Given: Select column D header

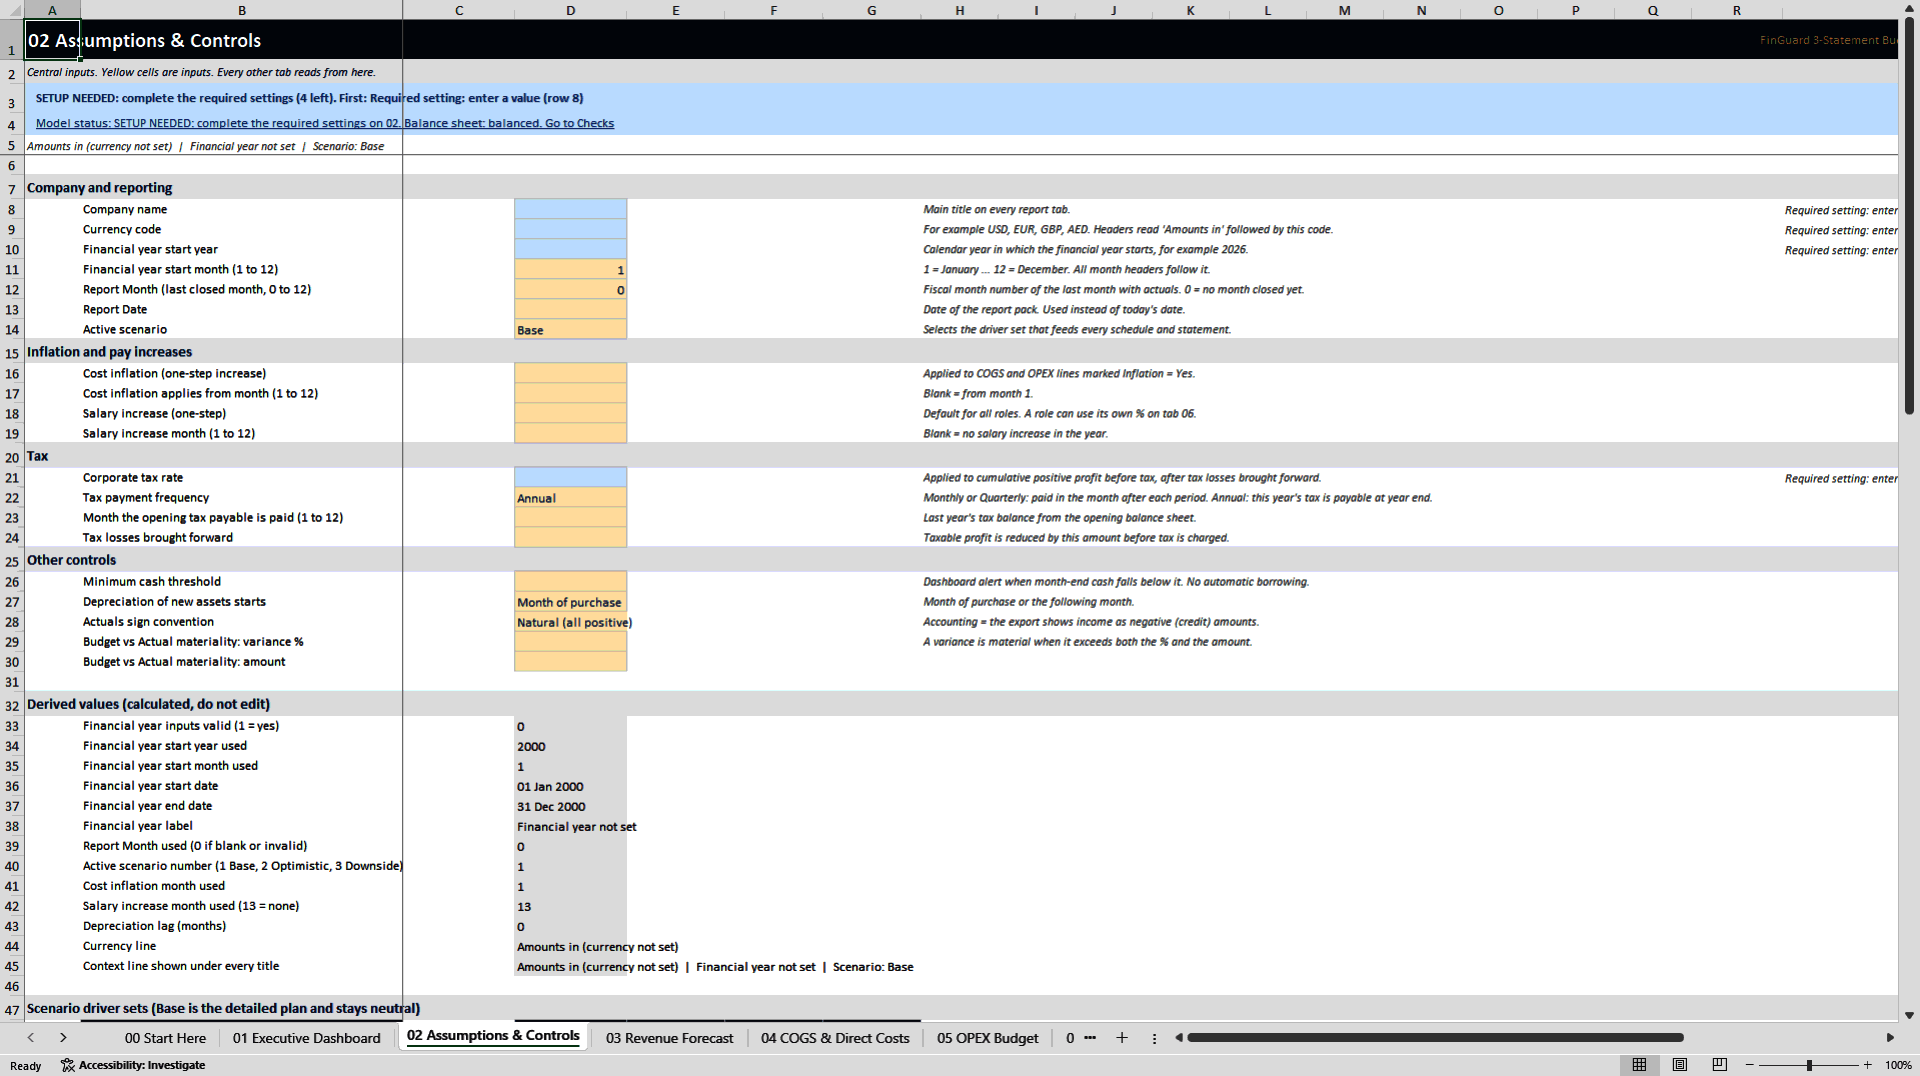Looking at the screenshot, I should coord(570,10).
